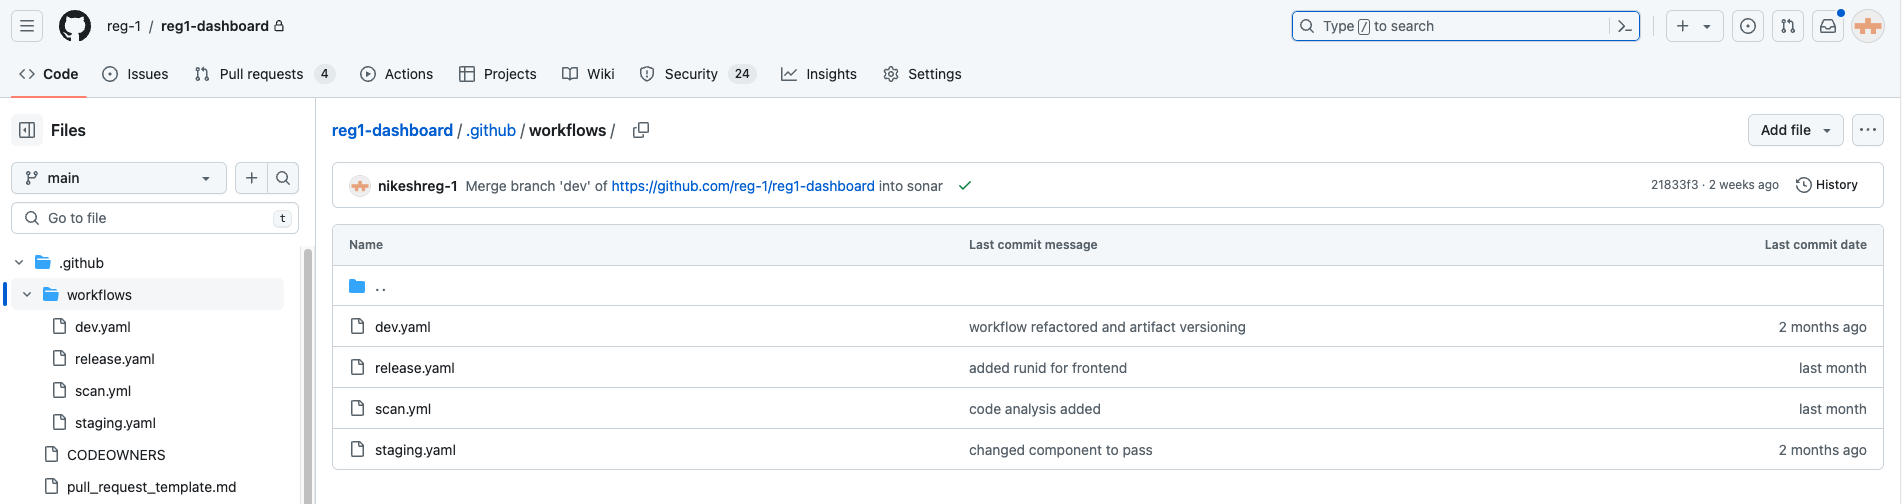The image size is (1902, 504).
Task: Collapse the Files side panel
Action: point(27,130)
